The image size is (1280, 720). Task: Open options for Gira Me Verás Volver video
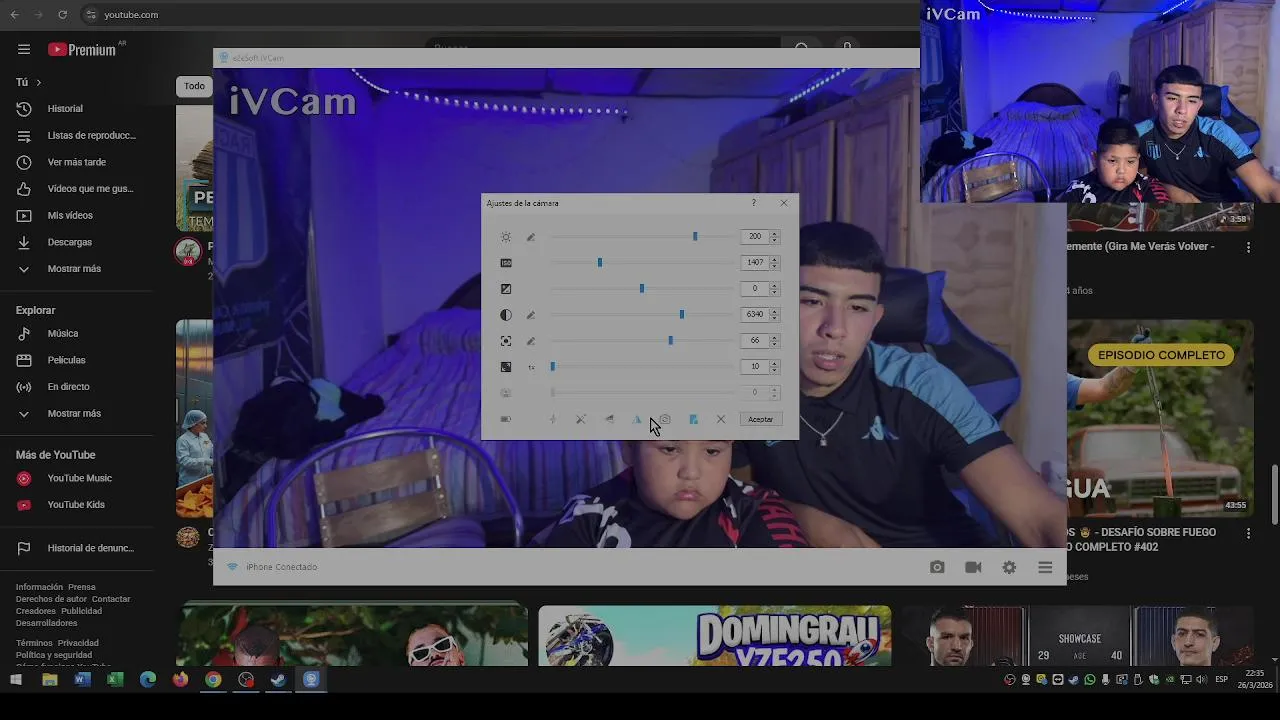[1248, 247]
